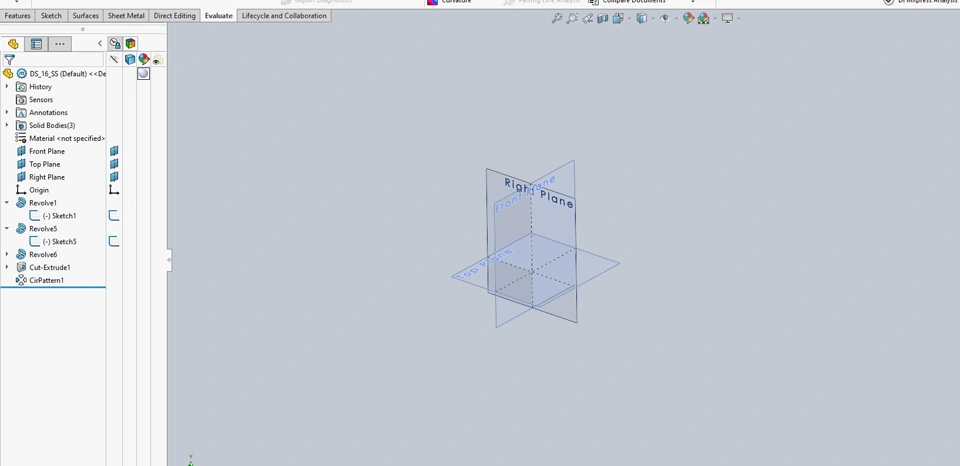The height and width of the screenshot is (466, 960).
Task: Click the Zoom to Fit icon
Action: point(557,19)
